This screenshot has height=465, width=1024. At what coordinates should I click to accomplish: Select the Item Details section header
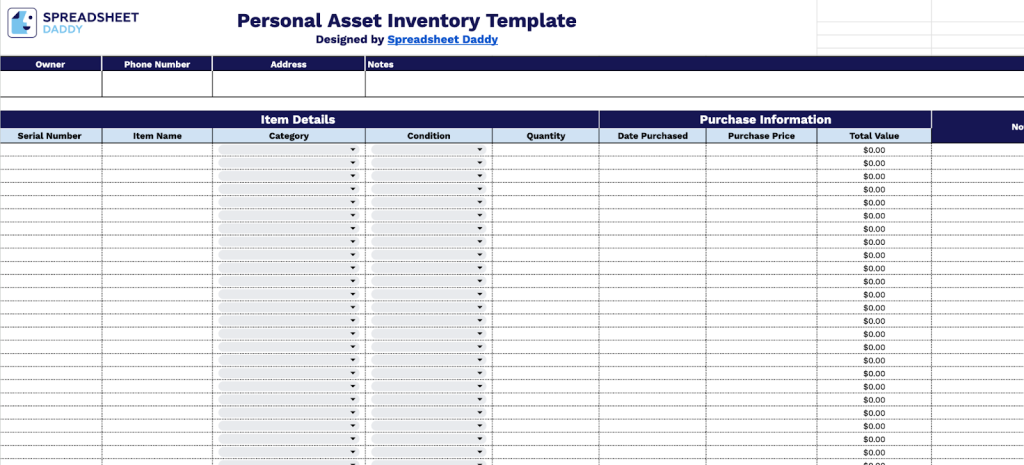pyautogui.click(x=298, y=119)
